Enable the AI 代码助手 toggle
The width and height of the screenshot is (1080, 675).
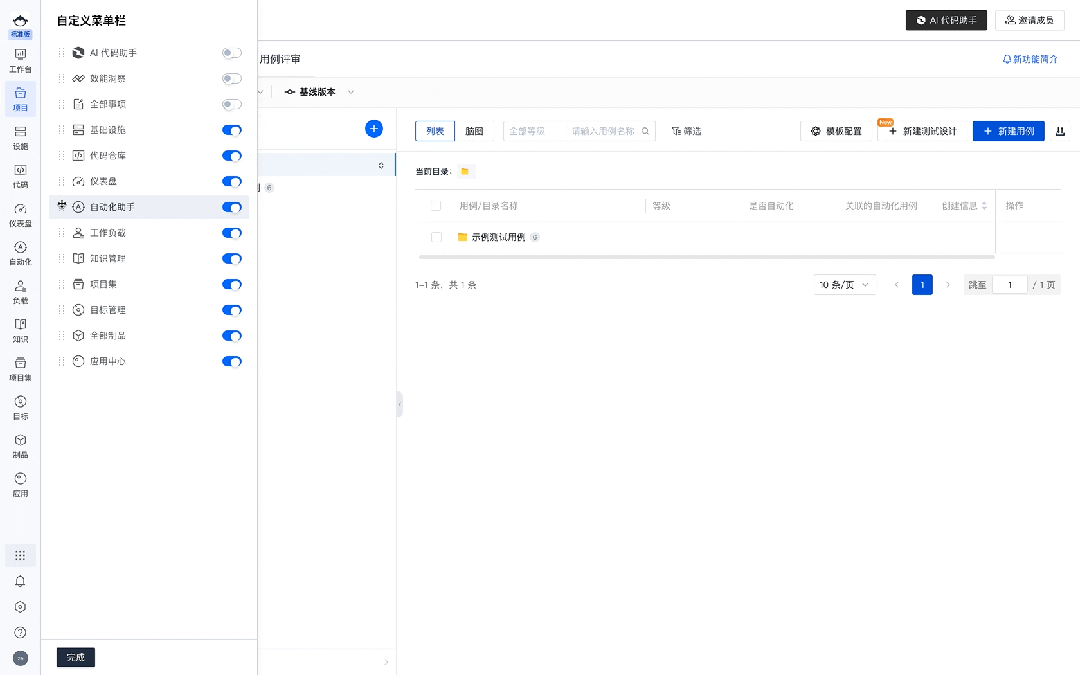(231, 53)
